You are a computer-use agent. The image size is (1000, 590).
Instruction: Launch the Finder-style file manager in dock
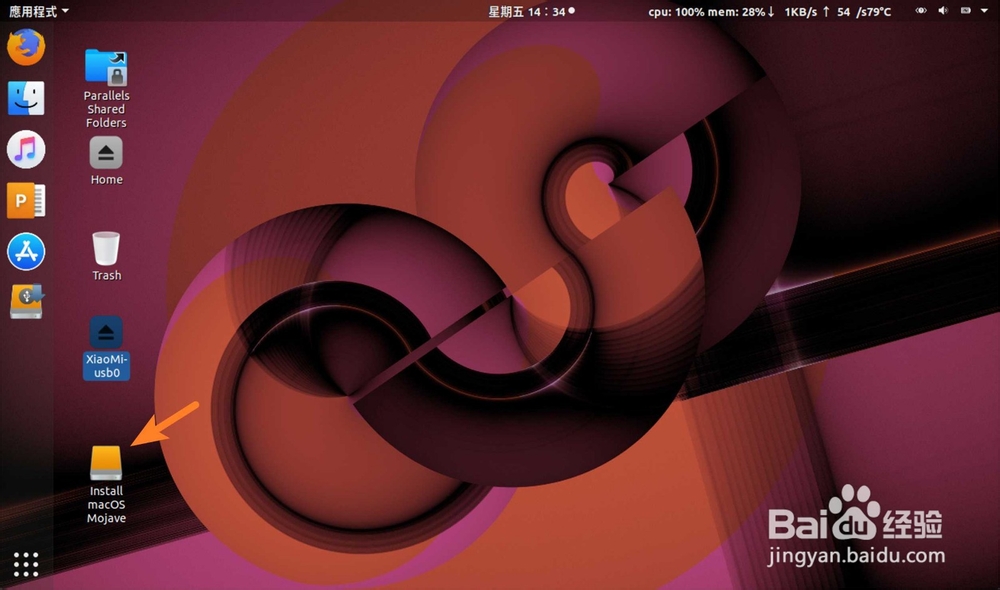[x=26, y=98]
